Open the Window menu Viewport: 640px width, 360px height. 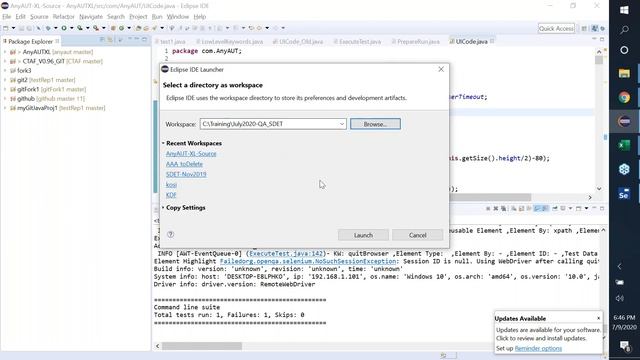pyautogui.click(x=178, y=17)
